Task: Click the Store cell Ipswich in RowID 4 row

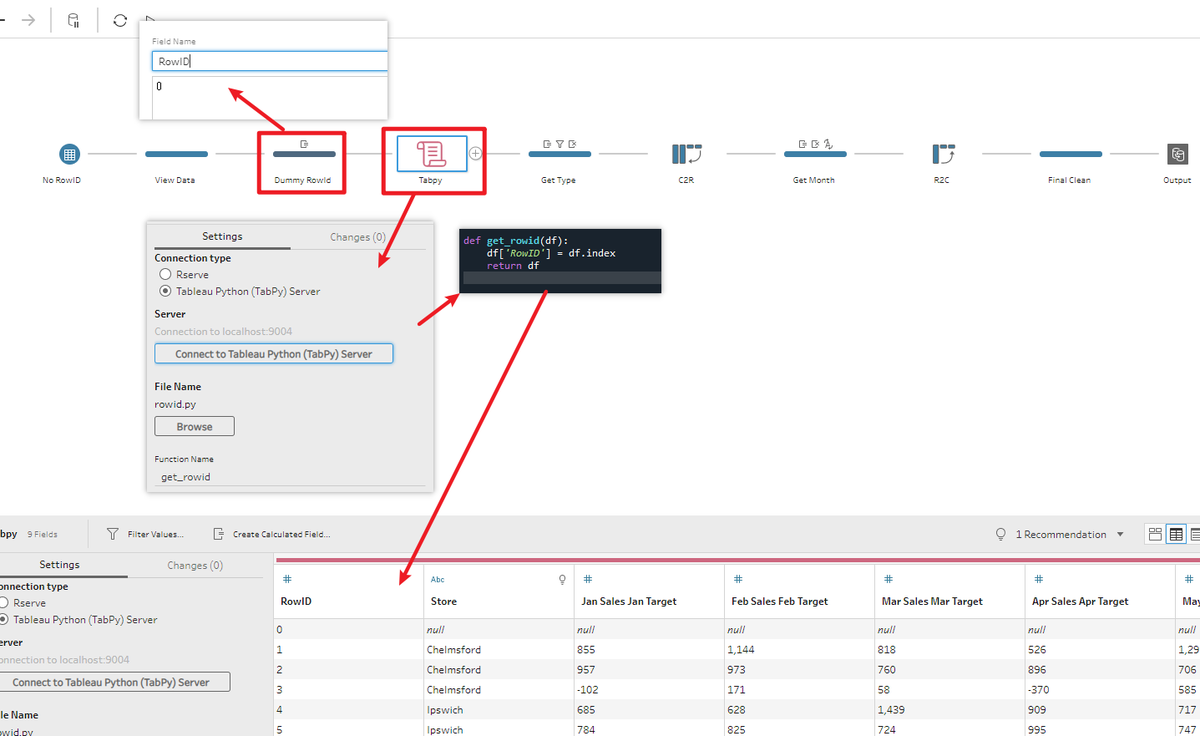Action: point(497,710)
